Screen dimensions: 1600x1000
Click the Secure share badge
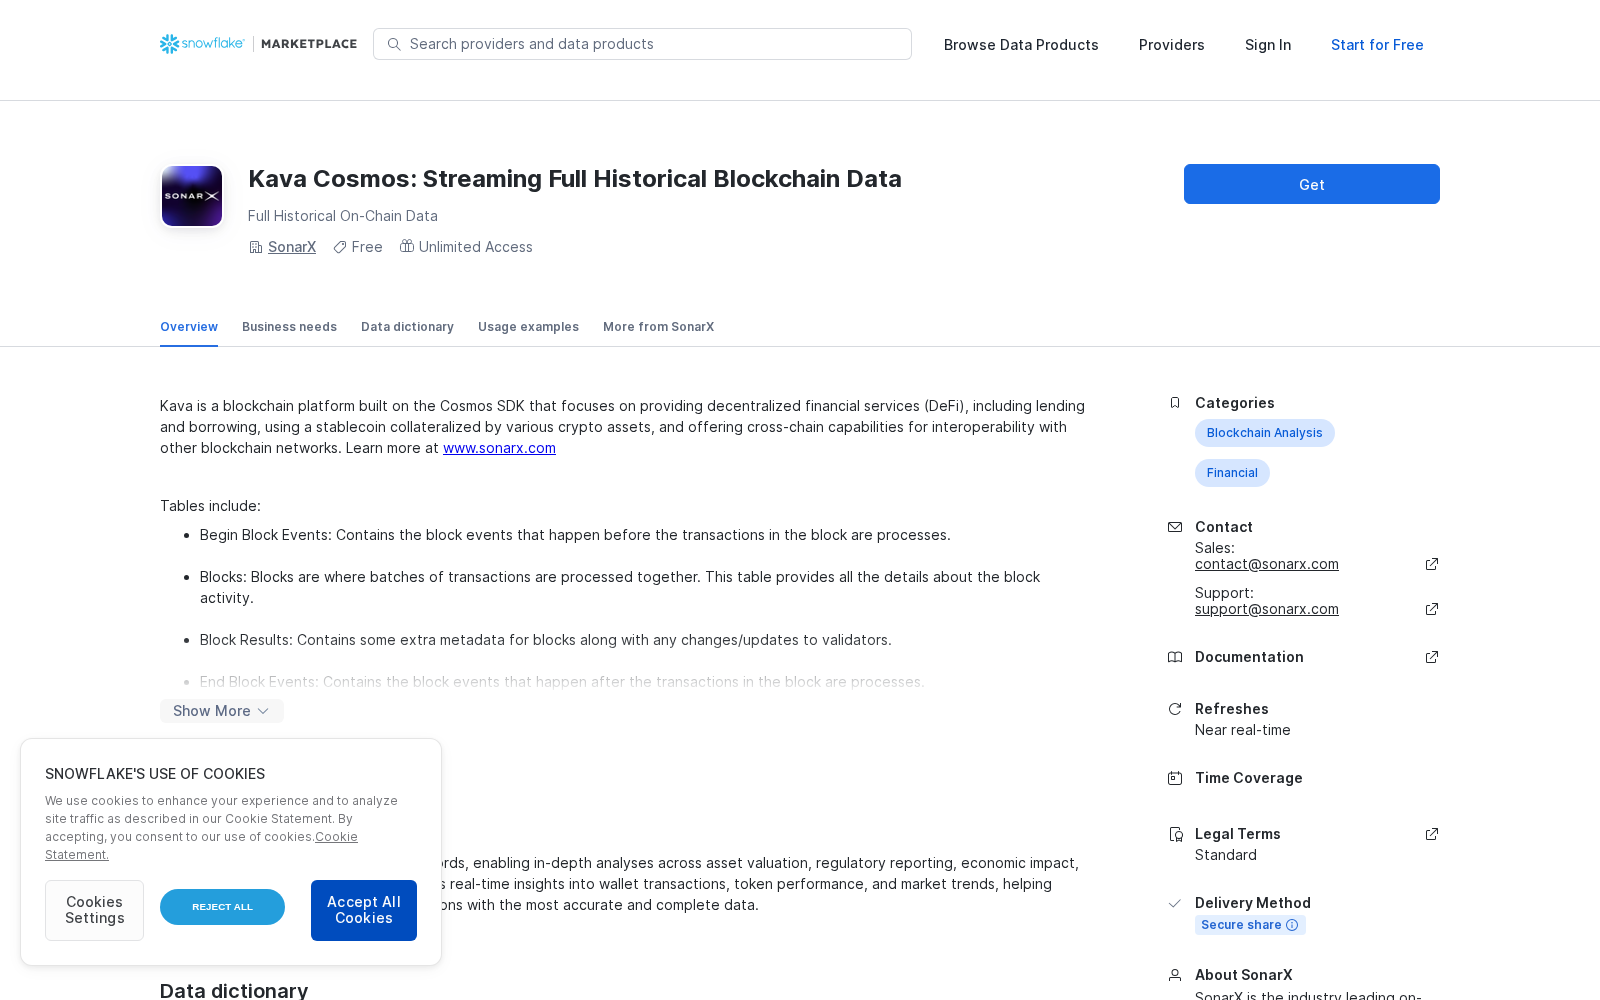pyautogui.click(x=1250, y=925)
